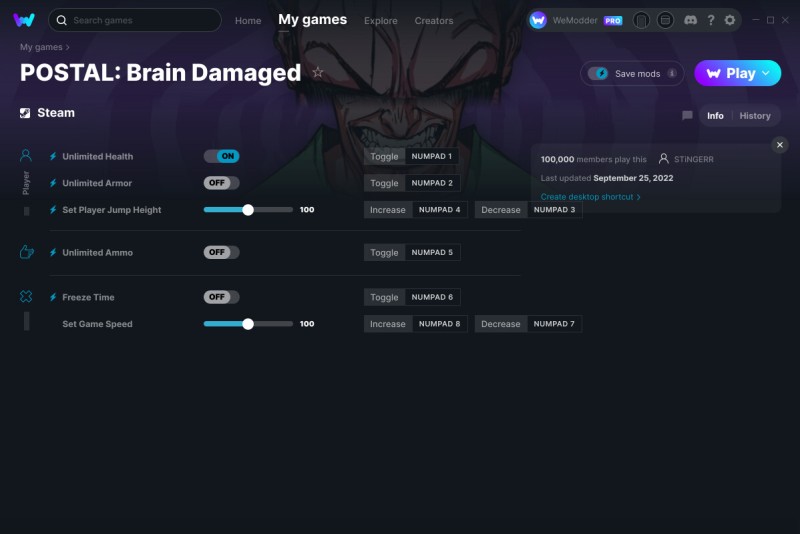Turn off Unlimited Health toggle
The width and height of the screenshot is (800, 534).
coord(221,156)
